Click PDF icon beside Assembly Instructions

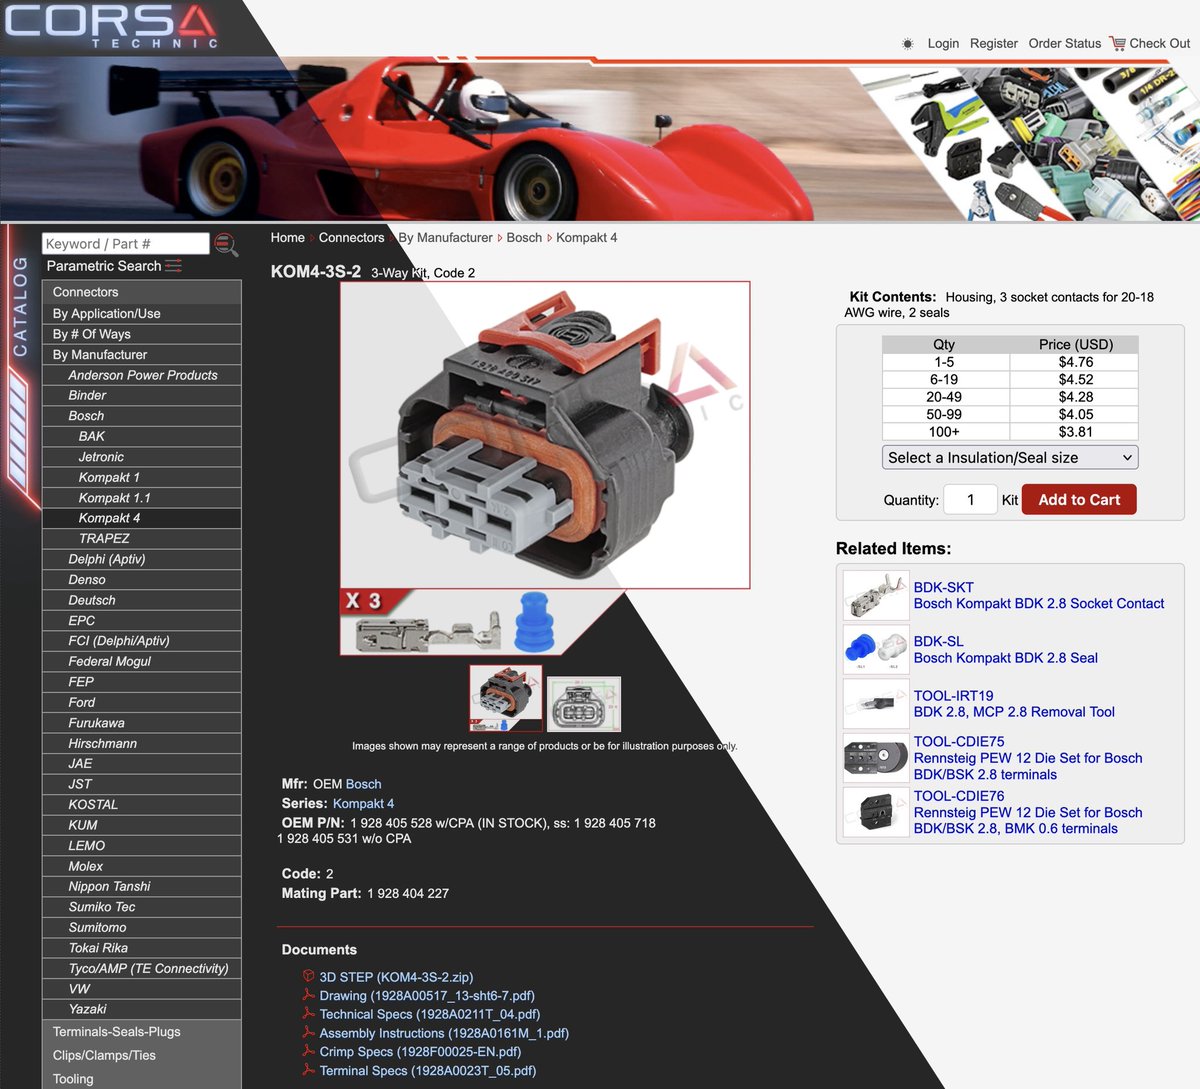[309, 1033]
